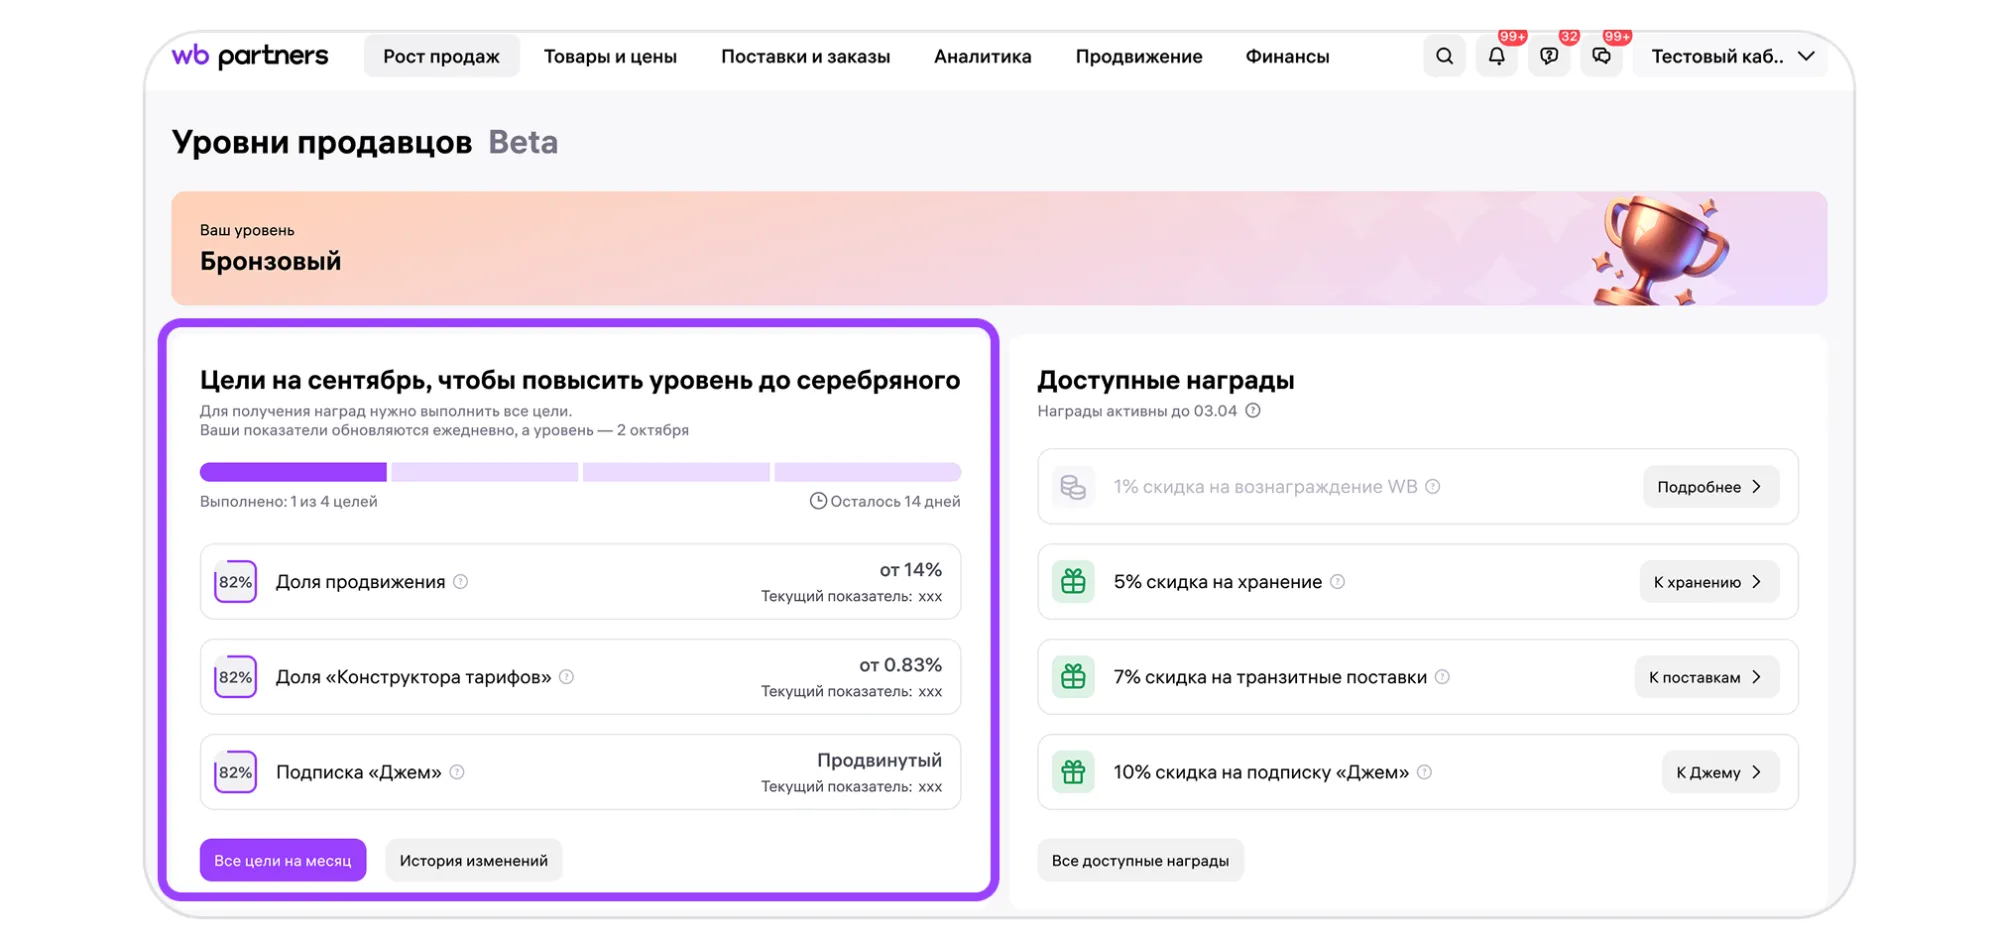Open the Рост продаж menu tab
This screenshot has height=949, width=1999.
tap(441, 57)
